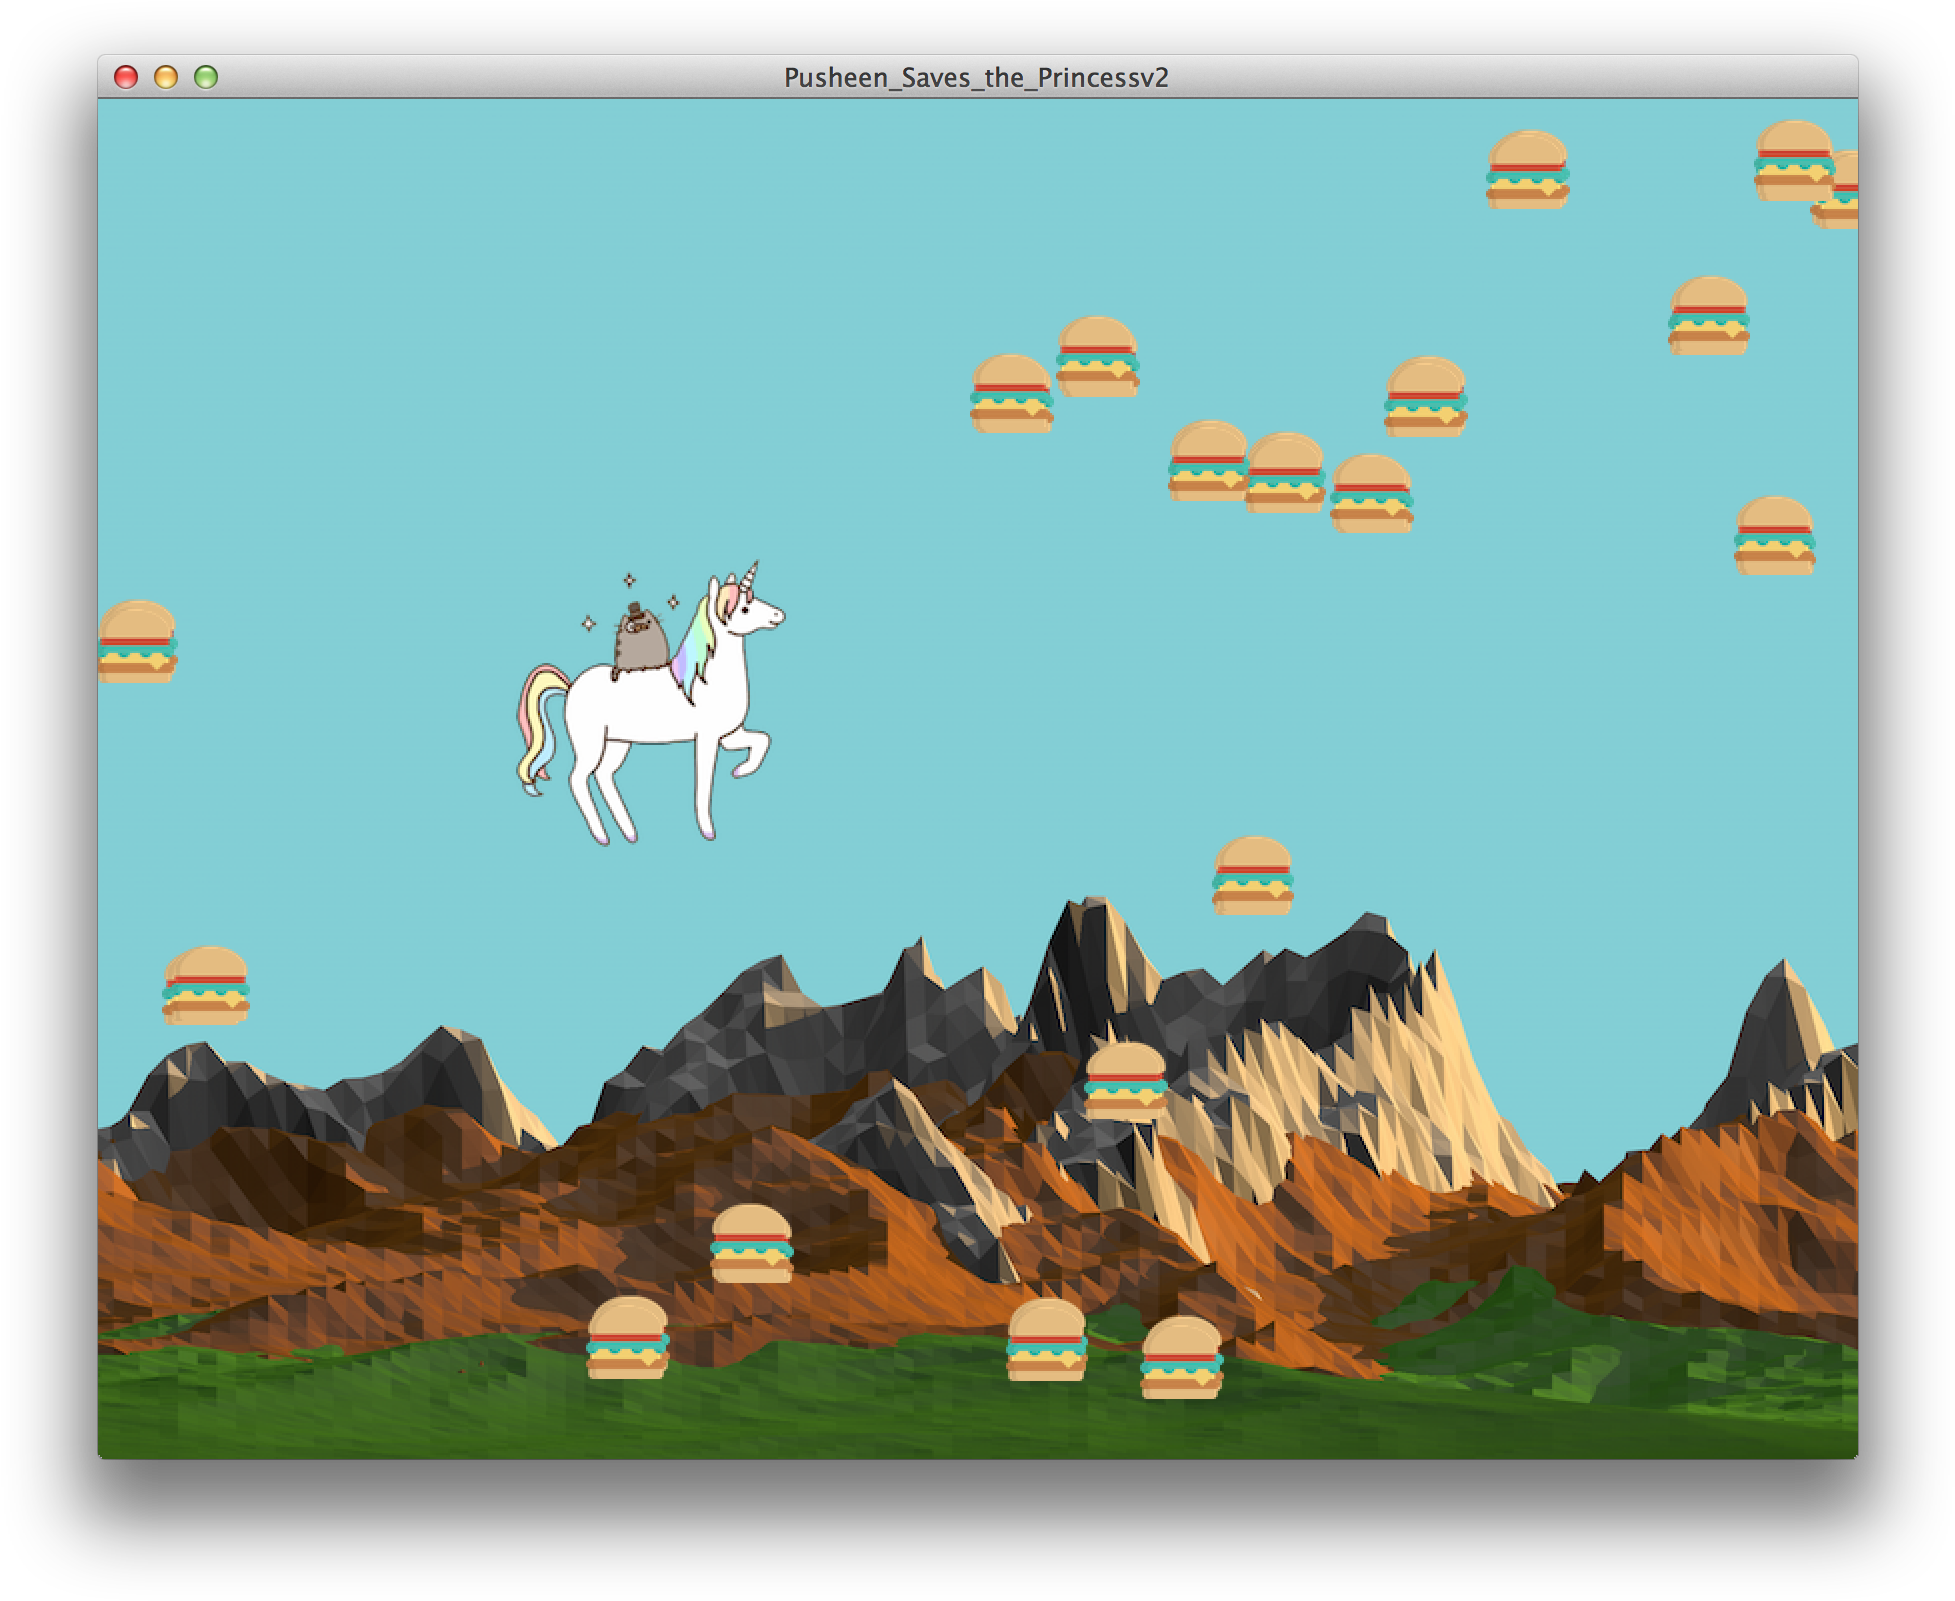Click middle burger in the row of three

(x=1284, y=473)
